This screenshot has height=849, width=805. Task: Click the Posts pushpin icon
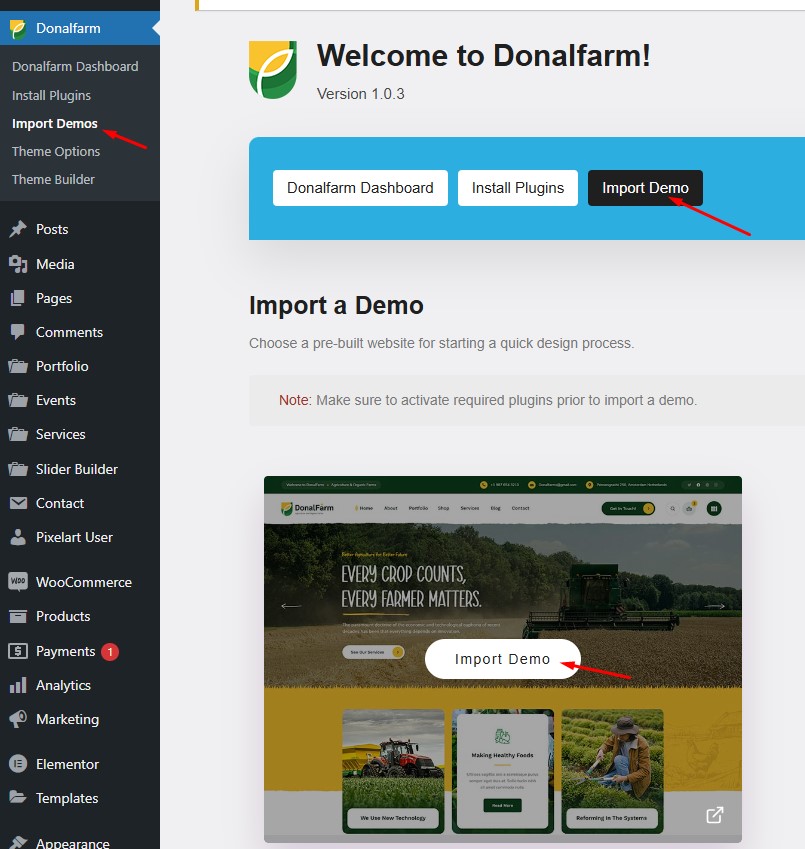tap(18, 229)
